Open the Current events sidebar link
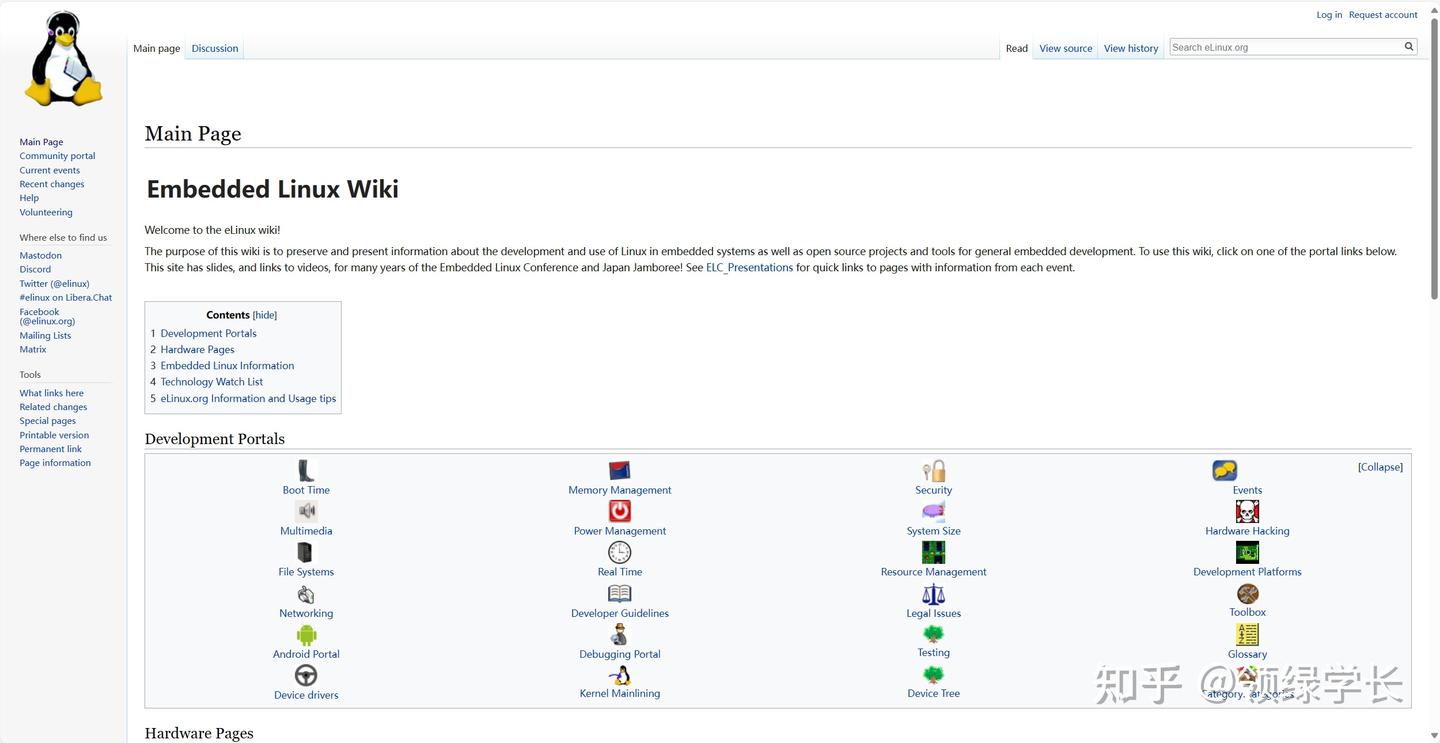Image resolution: width=1440 pixels, height=743 pixels. (x=50, y=170)
